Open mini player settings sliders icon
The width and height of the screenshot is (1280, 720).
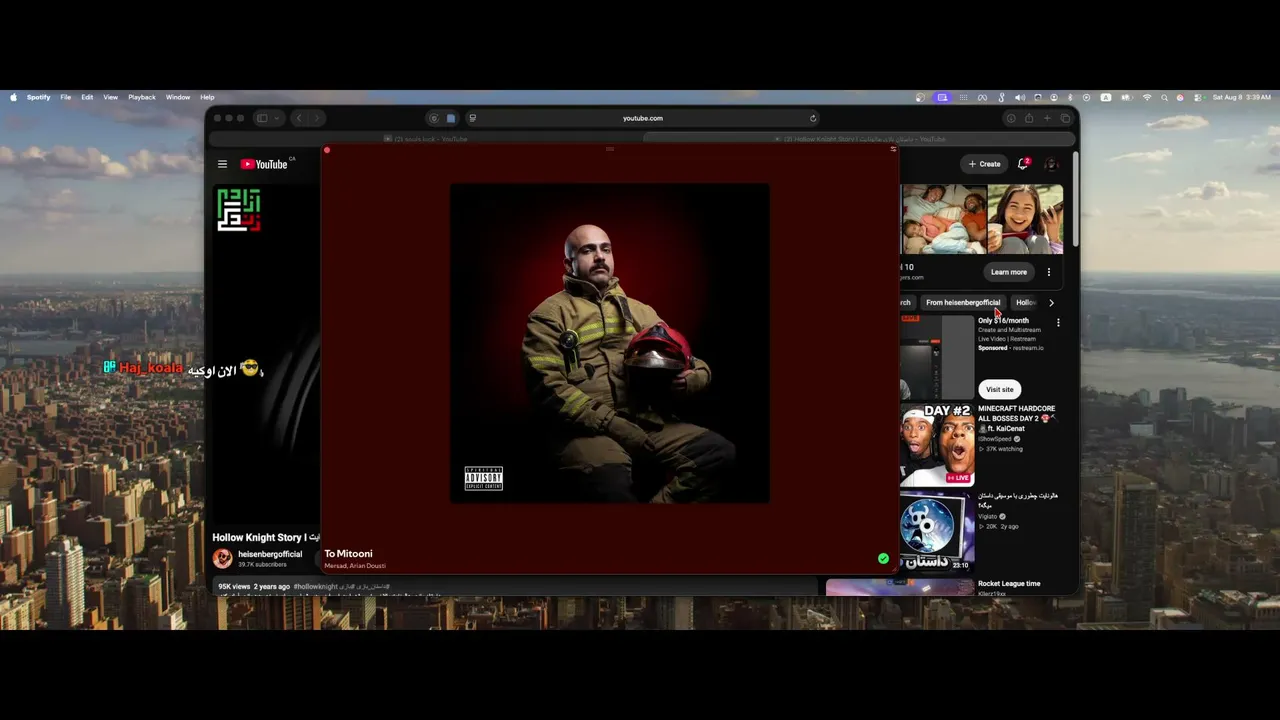coord(893,149)
